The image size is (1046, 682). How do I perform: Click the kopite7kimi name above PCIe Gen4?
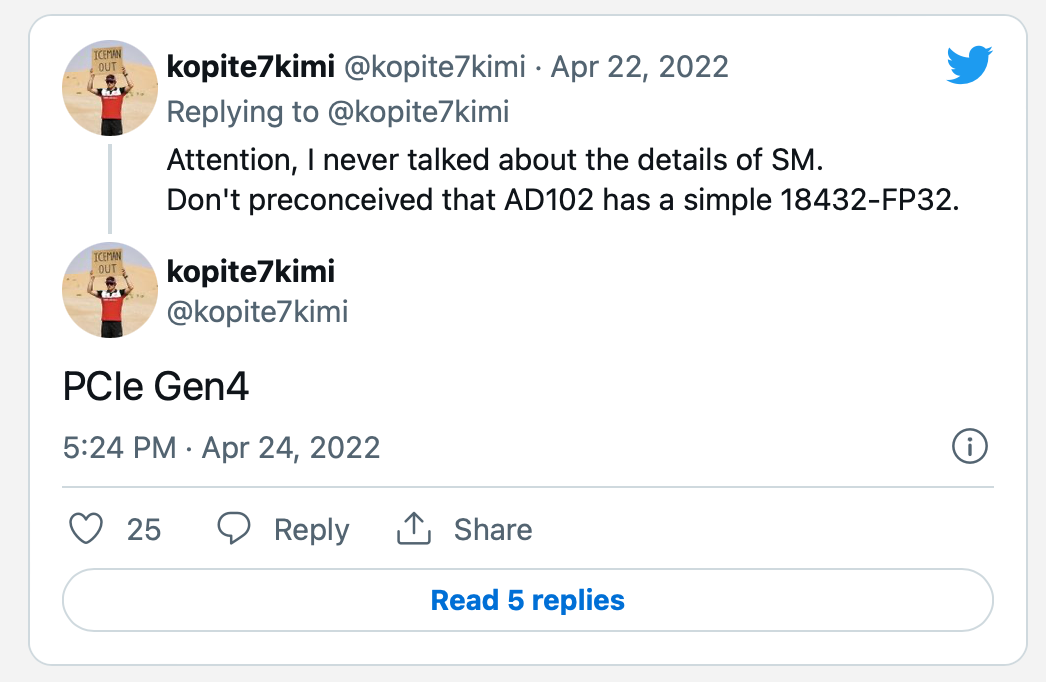click(250, 270)
